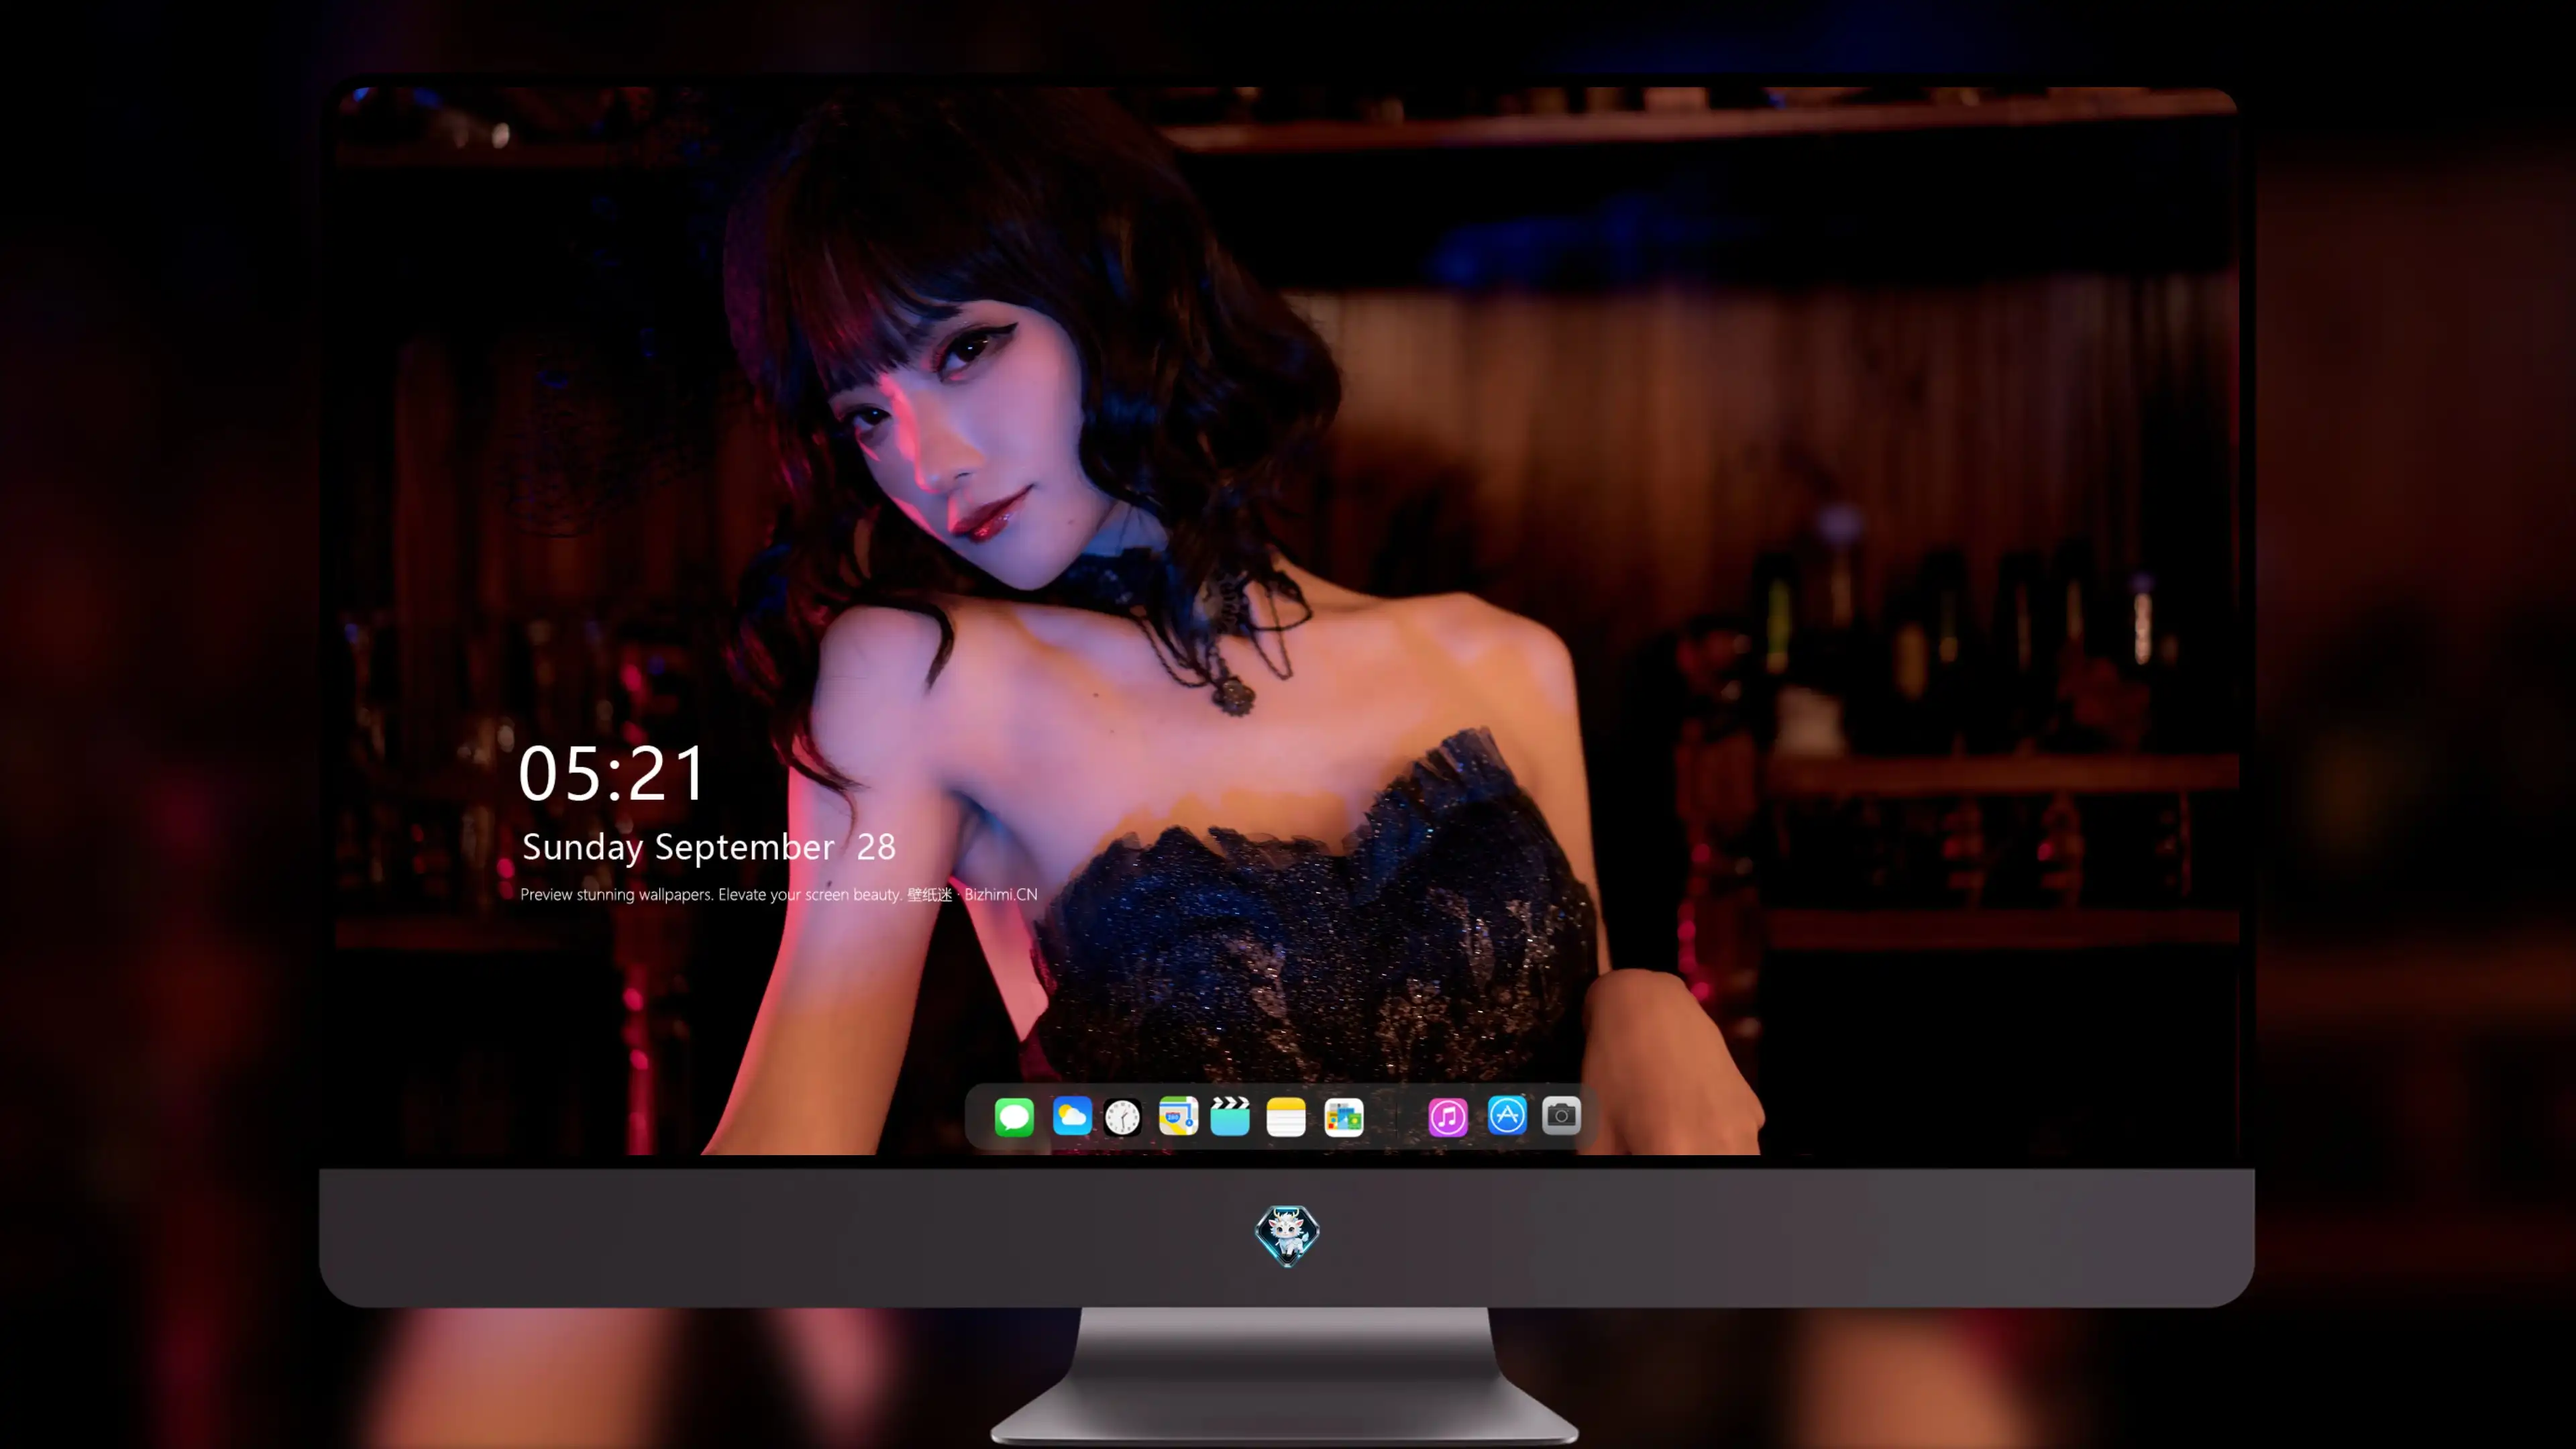This screenshot has width=2576, height=1449.
Task: Select the date text Sunday September 28
Action: coord(708,847)
